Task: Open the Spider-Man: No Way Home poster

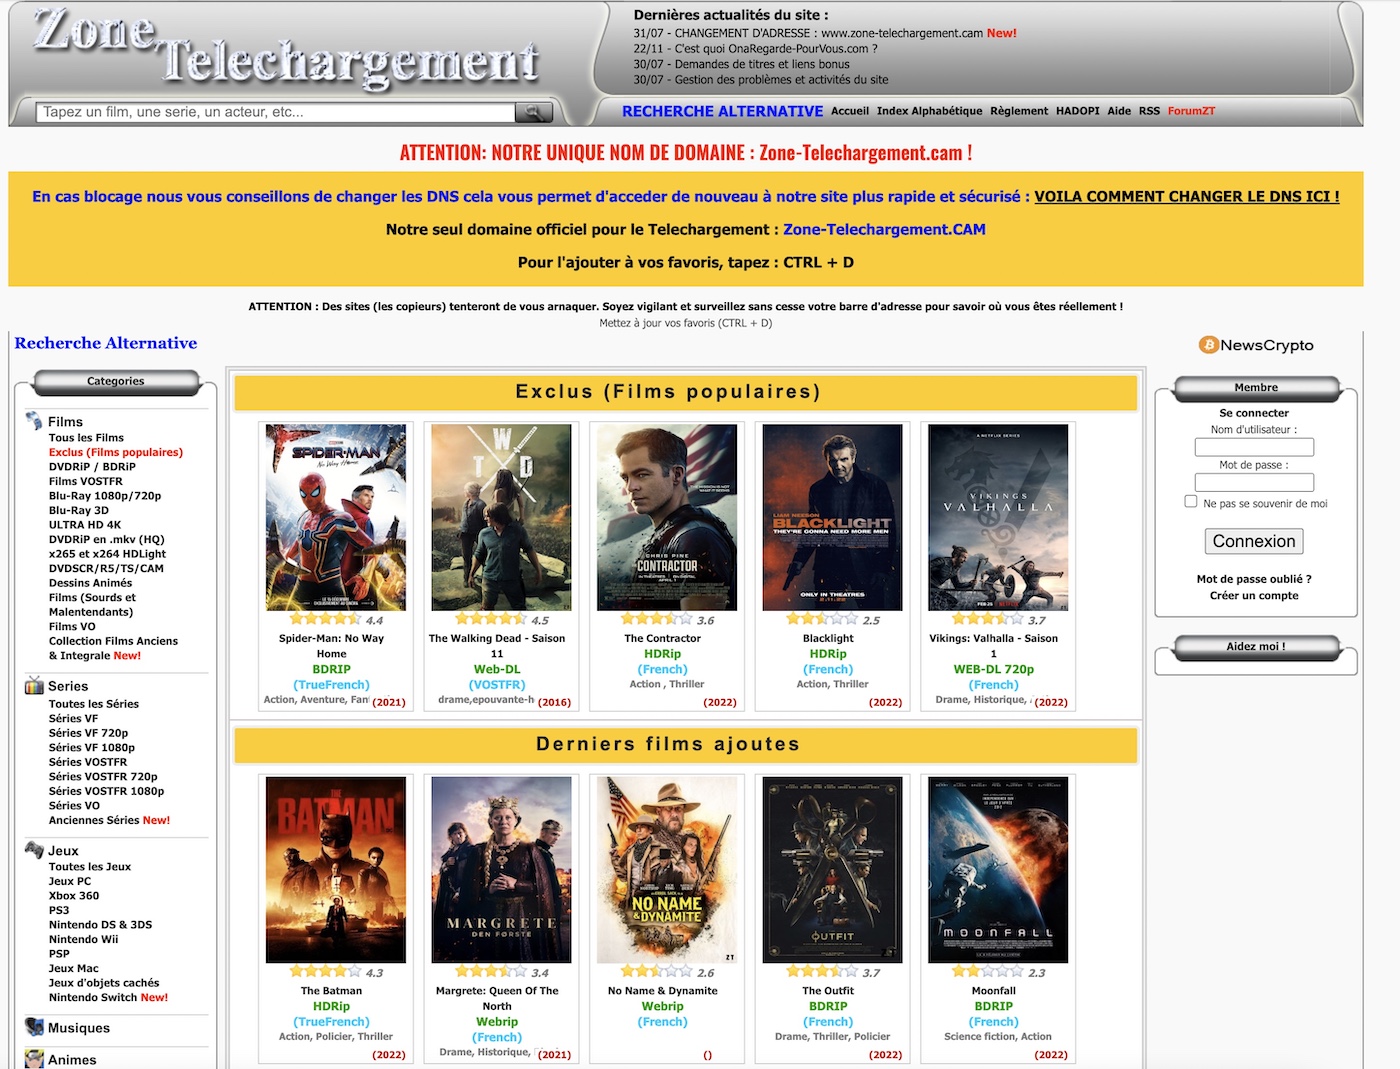Action: [336, 517]
